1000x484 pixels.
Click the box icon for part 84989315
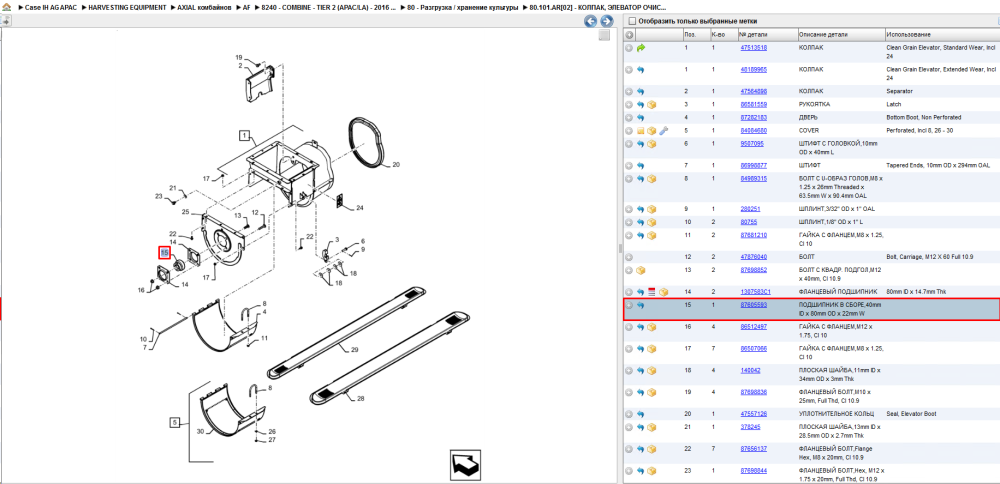coord(652,179)
